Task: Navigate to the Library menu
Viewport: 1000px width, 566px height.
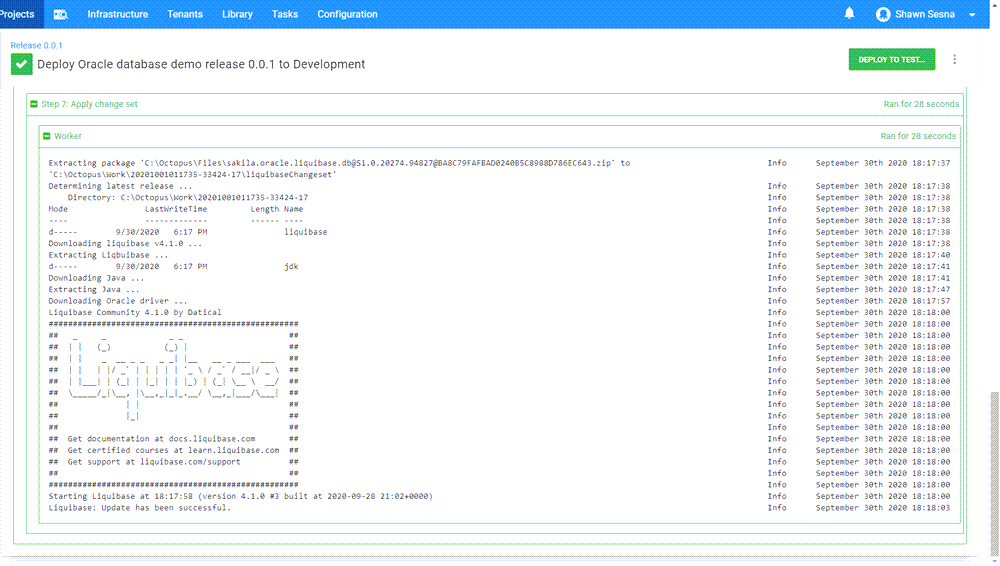Action: click(x=237, y=14)
